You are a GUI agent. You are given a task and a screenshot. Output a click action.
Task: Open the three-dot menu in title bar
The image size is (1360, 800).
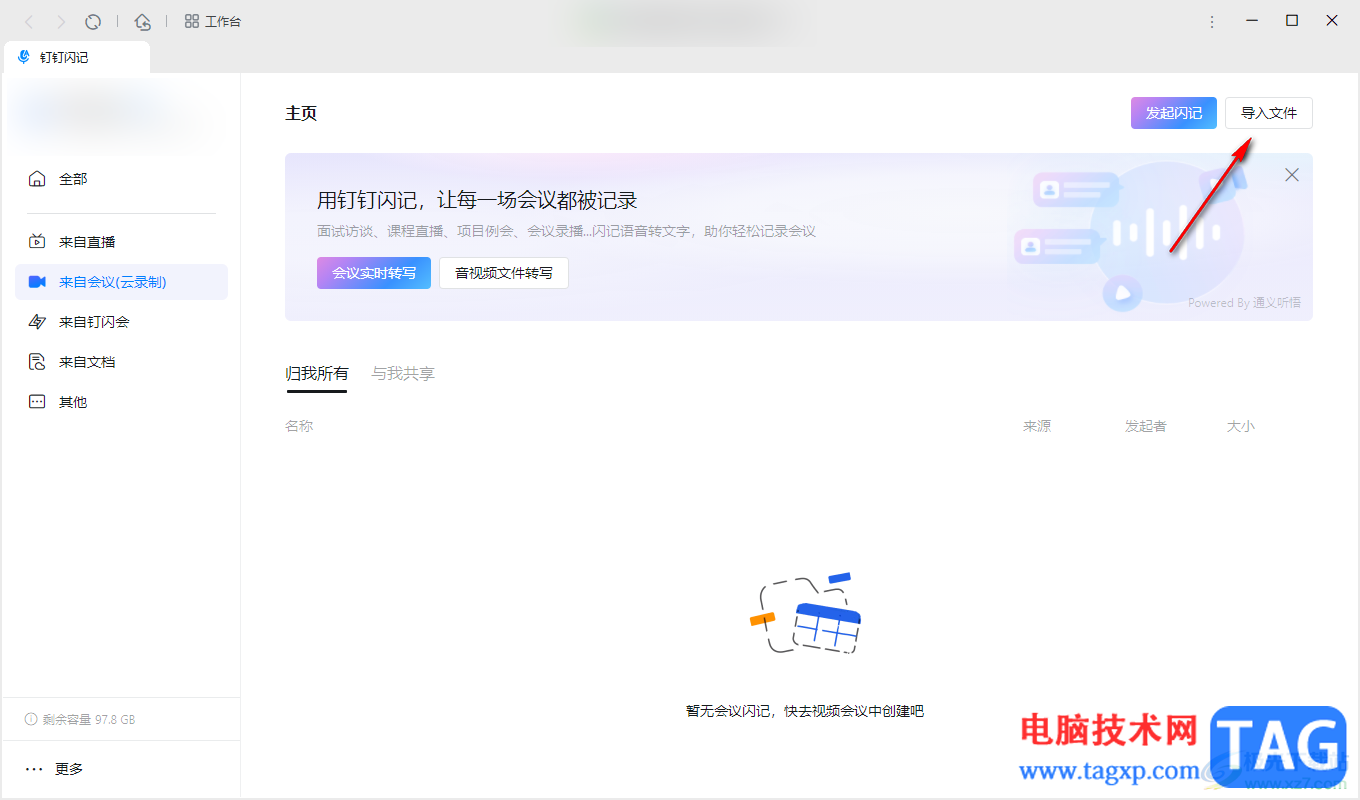coord(1212,21)
